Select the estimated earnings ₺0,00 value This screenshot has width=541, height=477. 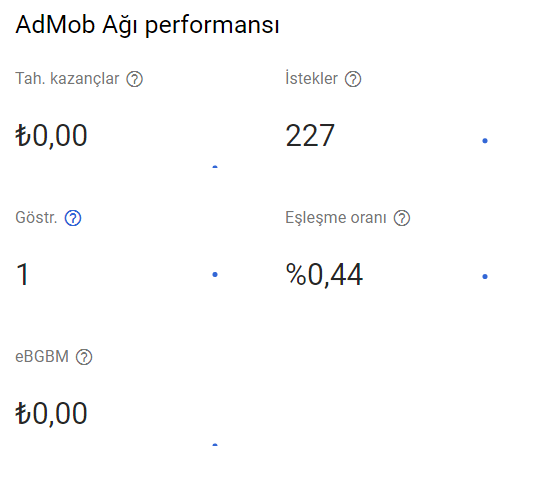click(x=51, y=136)
